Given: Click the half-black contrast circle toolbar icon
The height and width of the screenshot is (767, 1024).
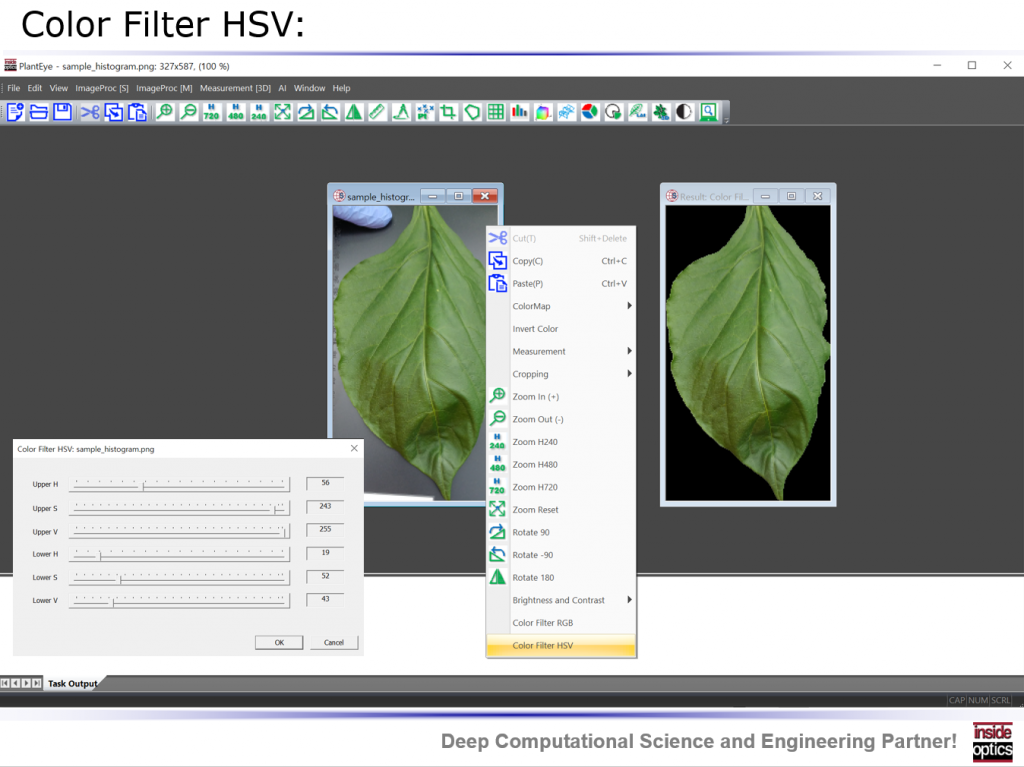Looking at the screenshot, I should (685, 112).
